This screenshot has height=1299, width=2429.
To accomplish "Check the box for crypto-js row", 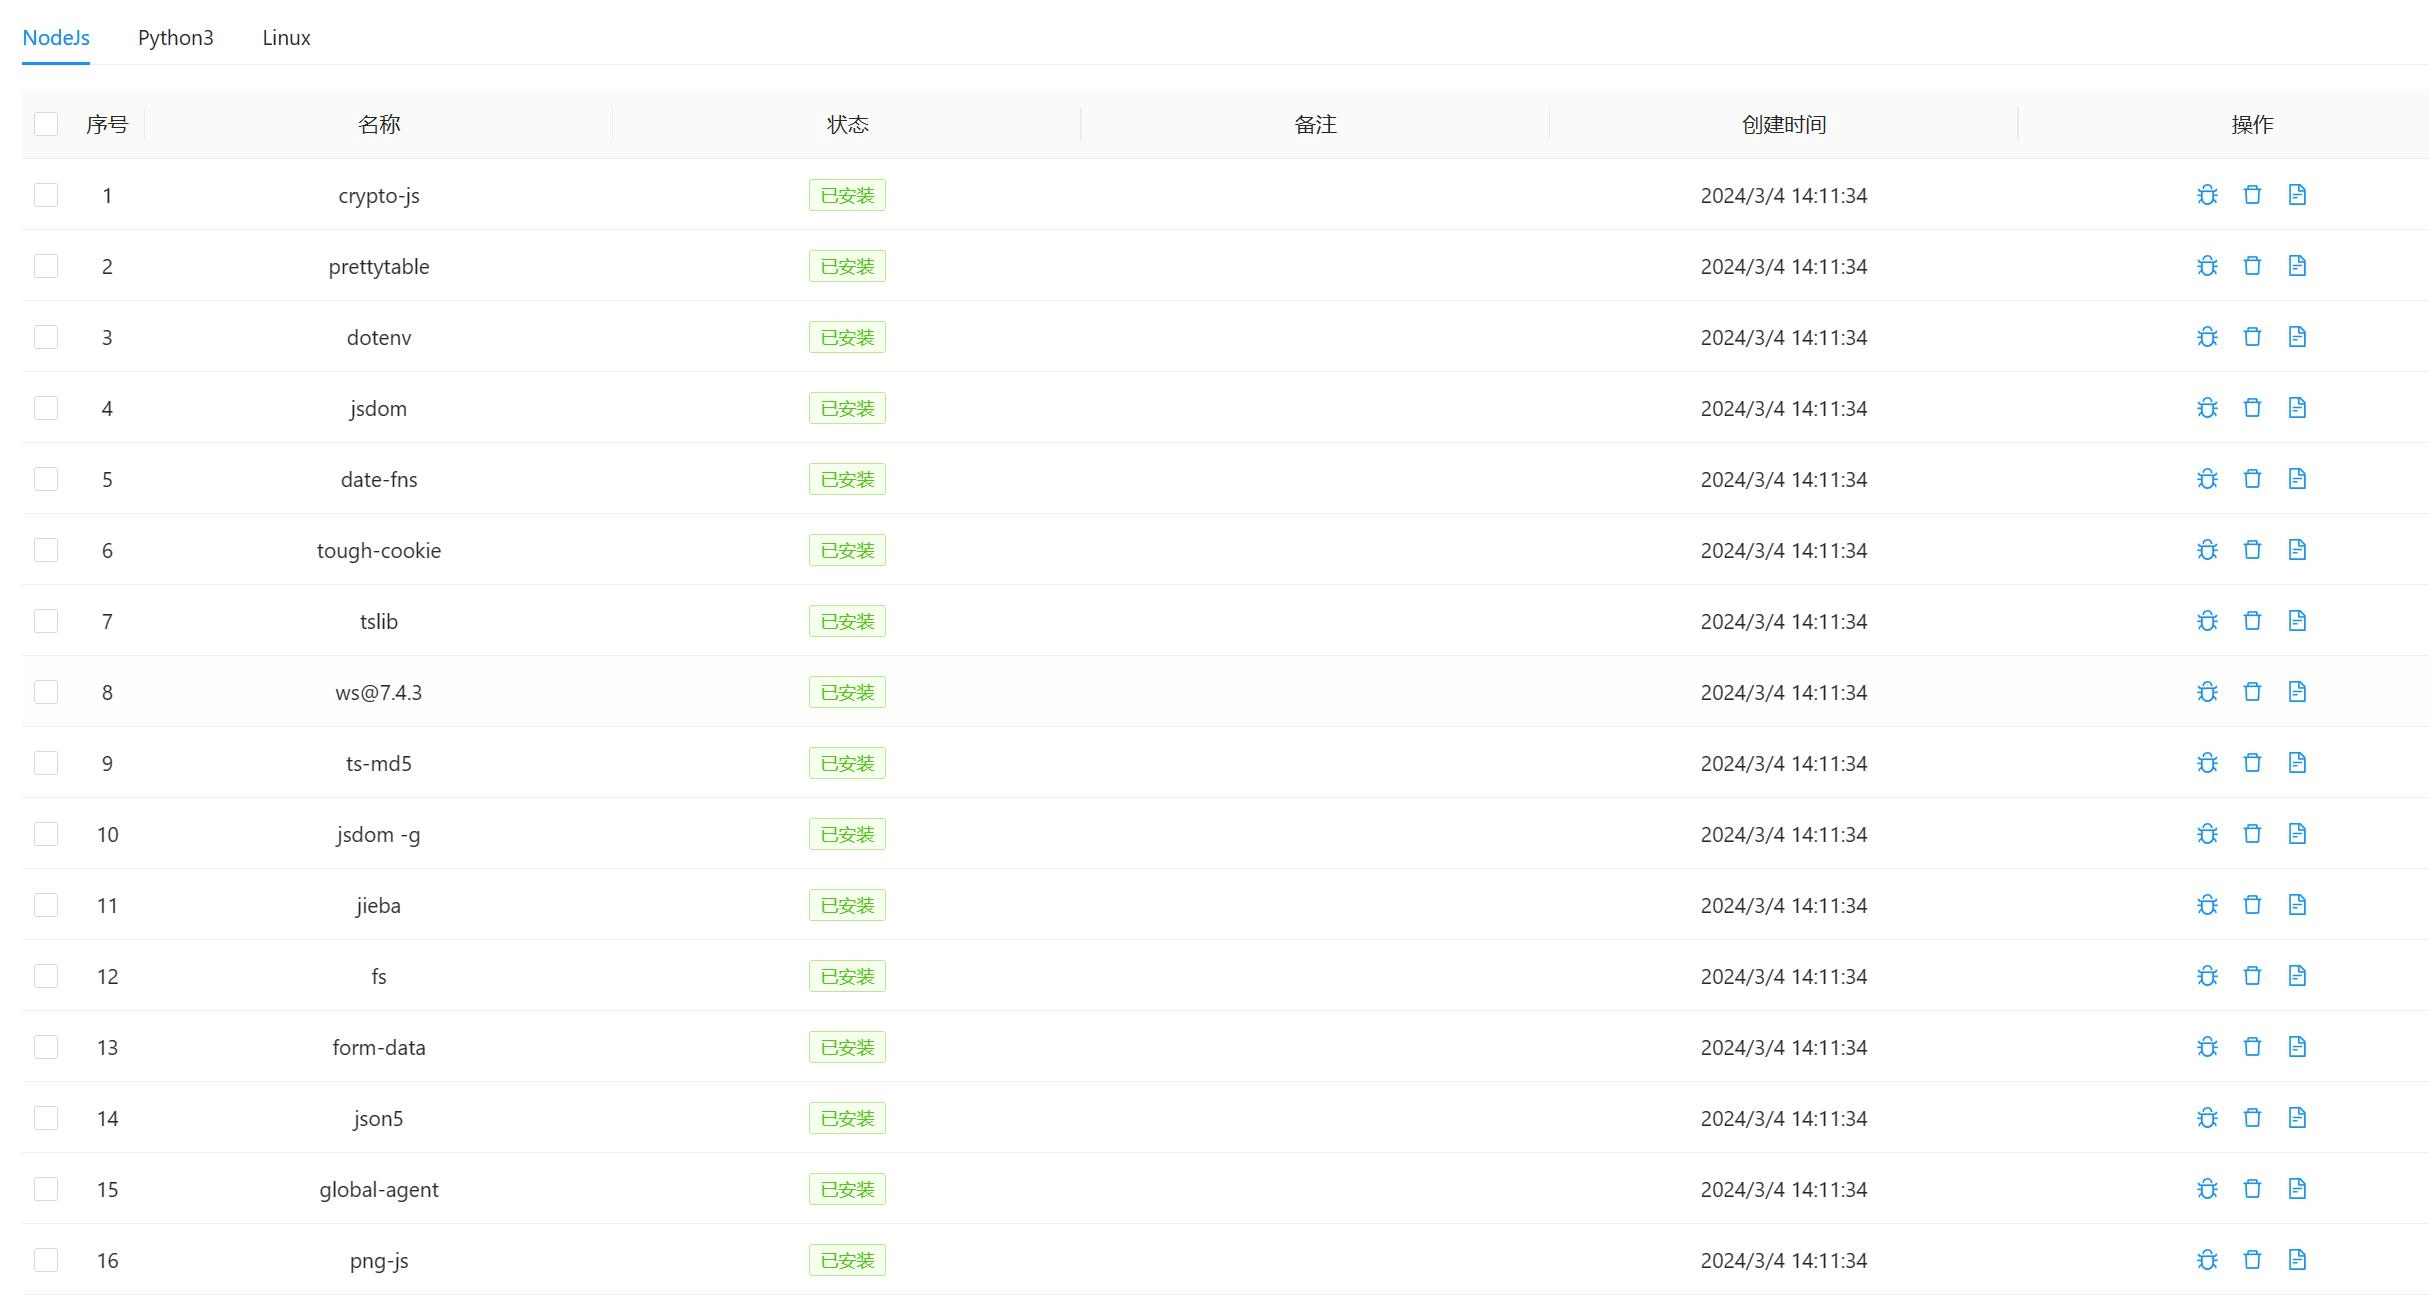I will [46, 195].
